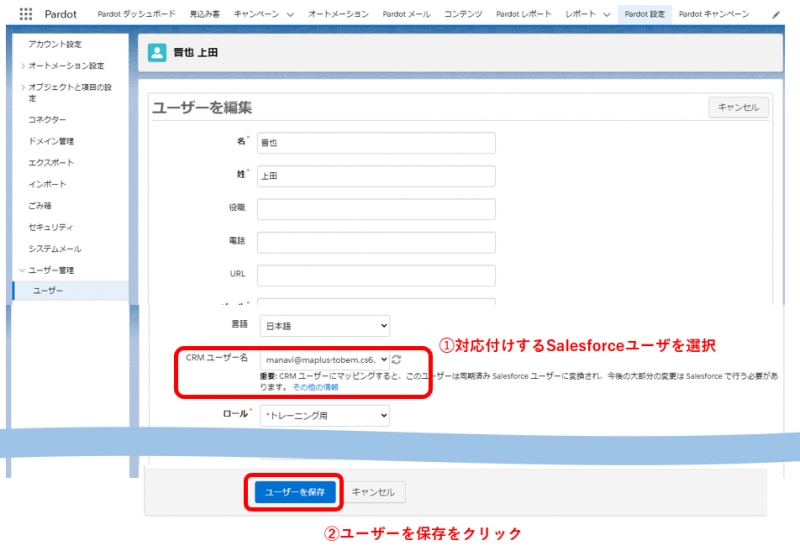Open セキュリティ in the sidebar

[51, 227]
